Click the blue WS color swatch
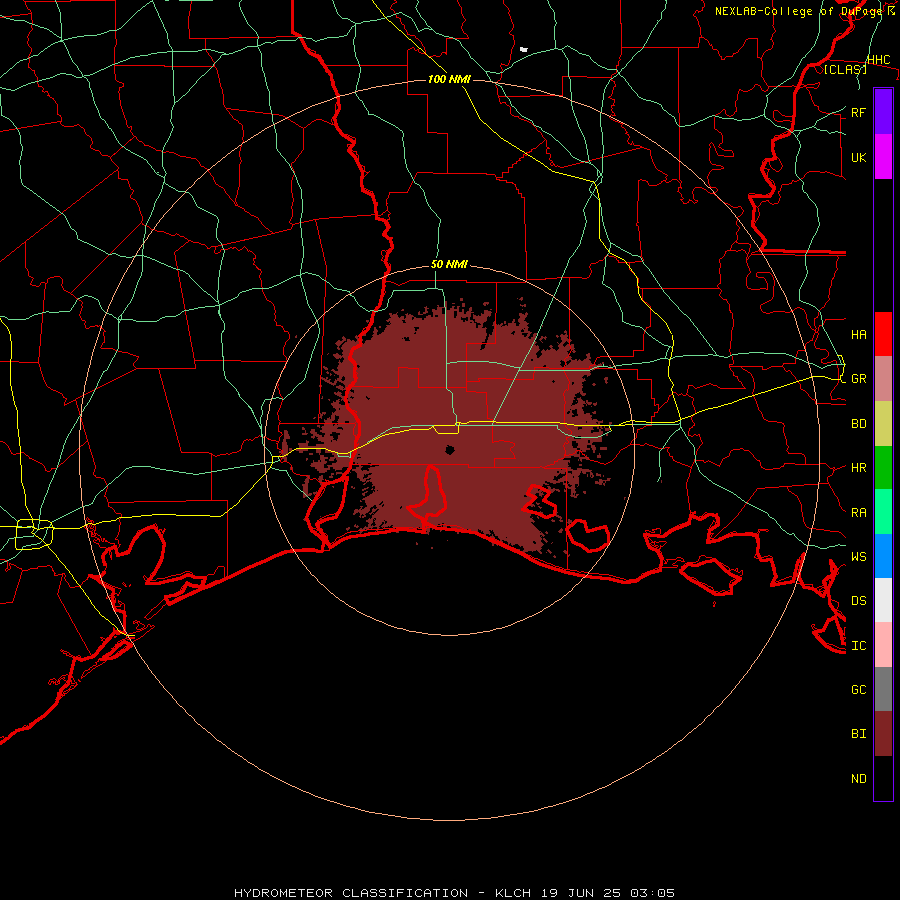900x900 pixels. pyautogui.click(x=883, y=556)
